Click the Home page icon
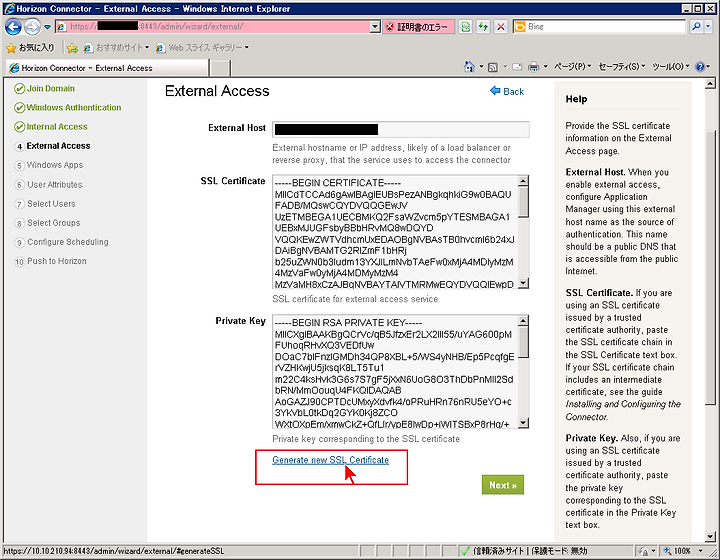This screenshot has width=720, height=560. tap(469, 67)
